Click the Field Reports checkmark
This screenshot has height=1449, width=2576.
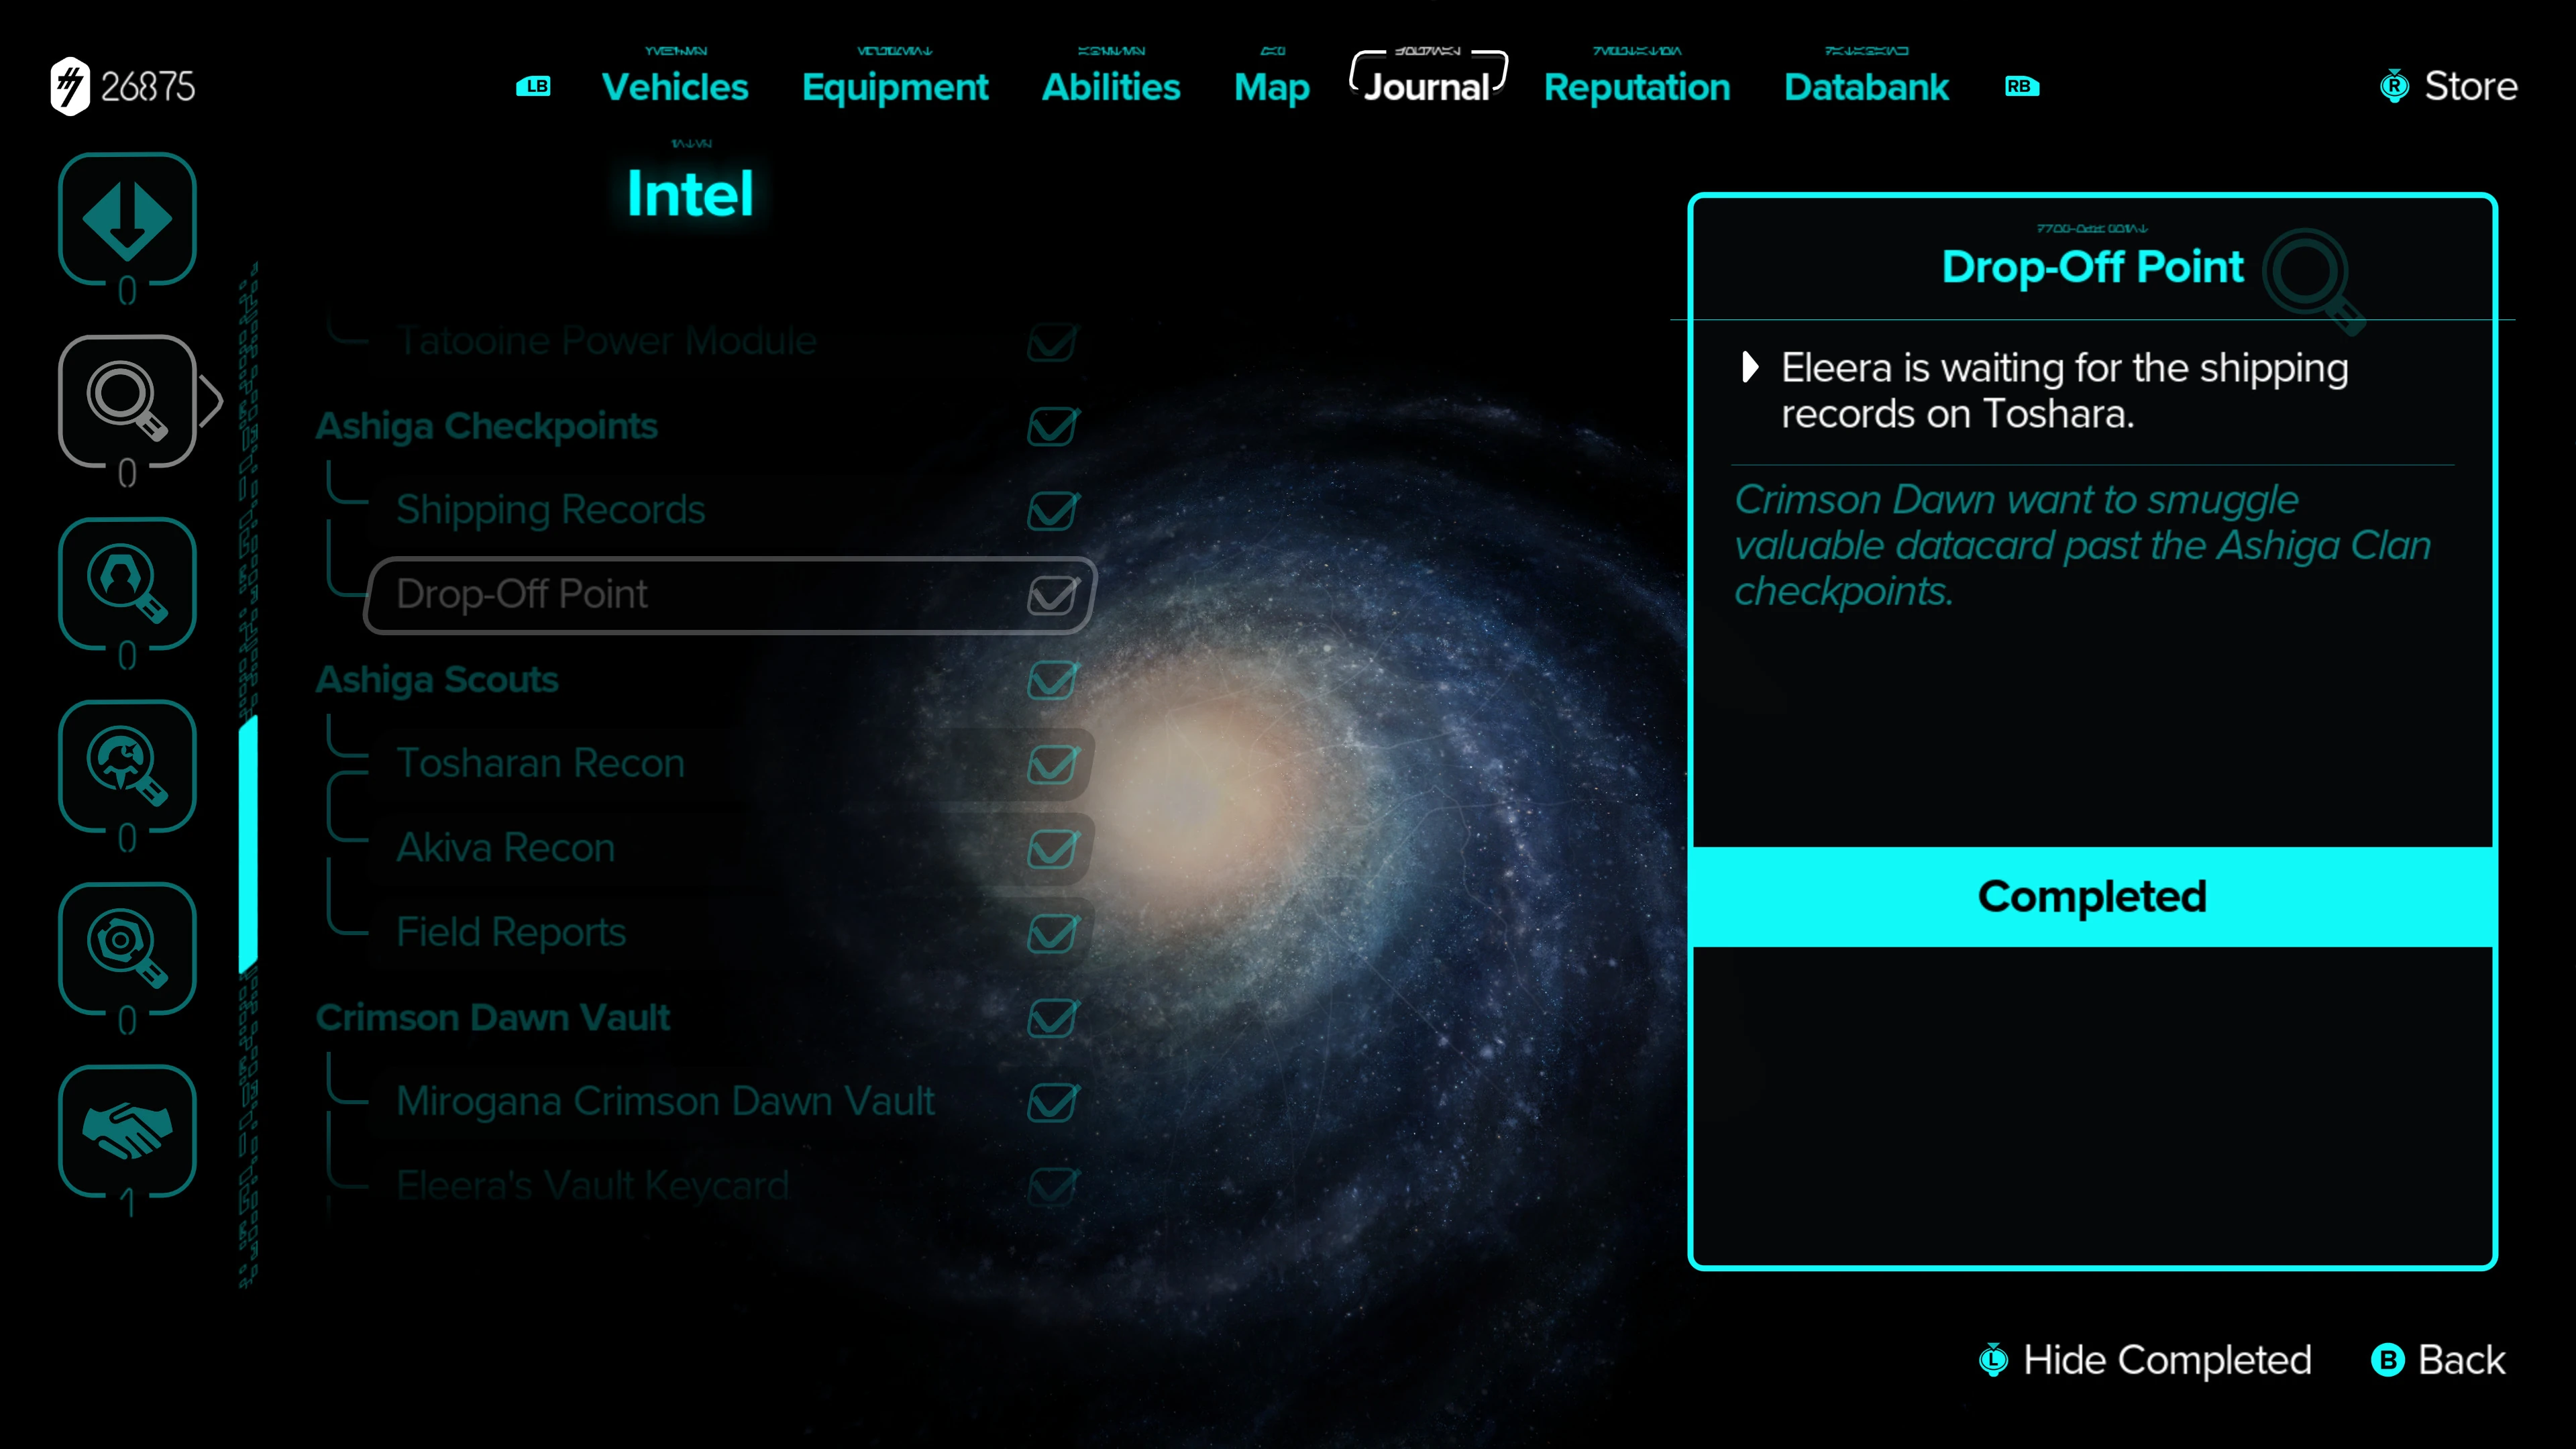1052,933
